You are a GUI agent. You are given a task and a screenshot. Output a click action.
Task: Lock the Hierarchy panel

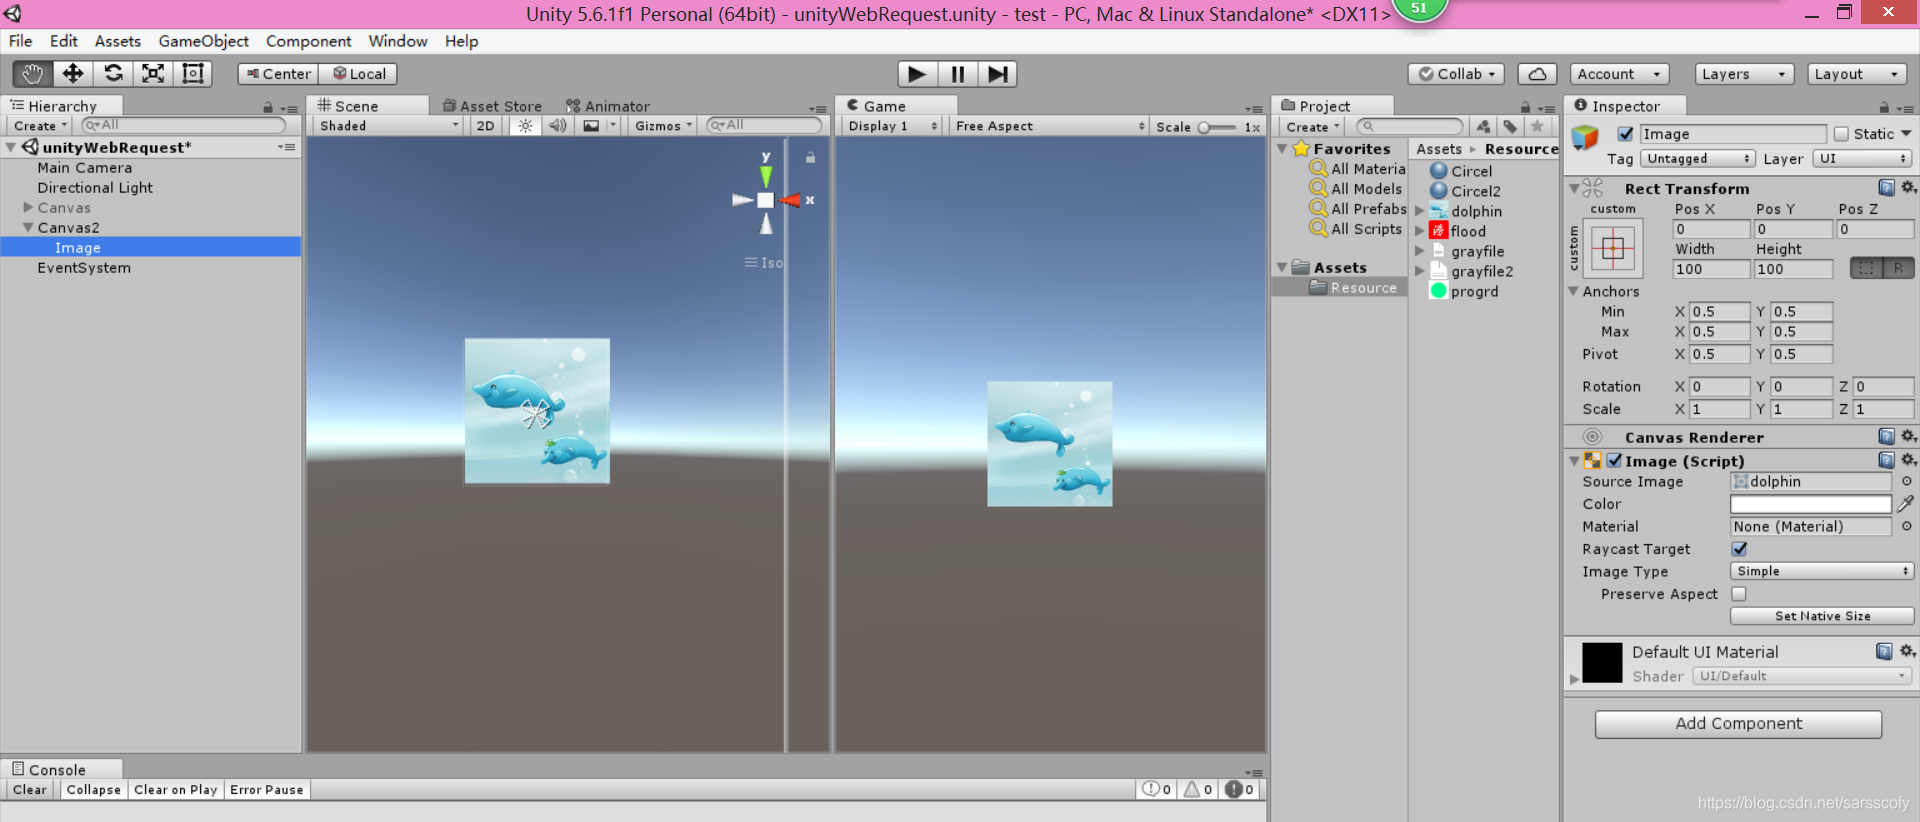pyautogui.click(x=268, y=107)
